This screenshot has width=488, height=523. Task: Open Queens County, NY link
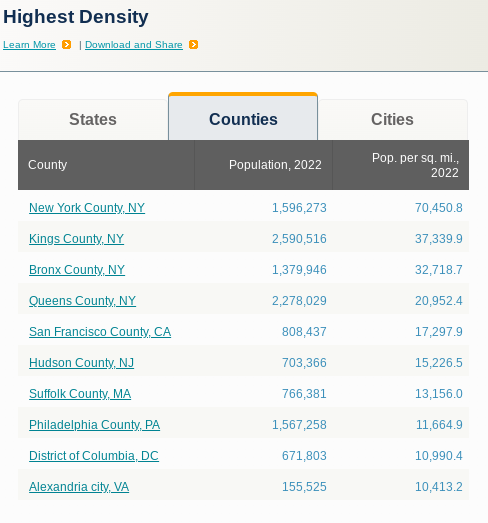[82, 301]
